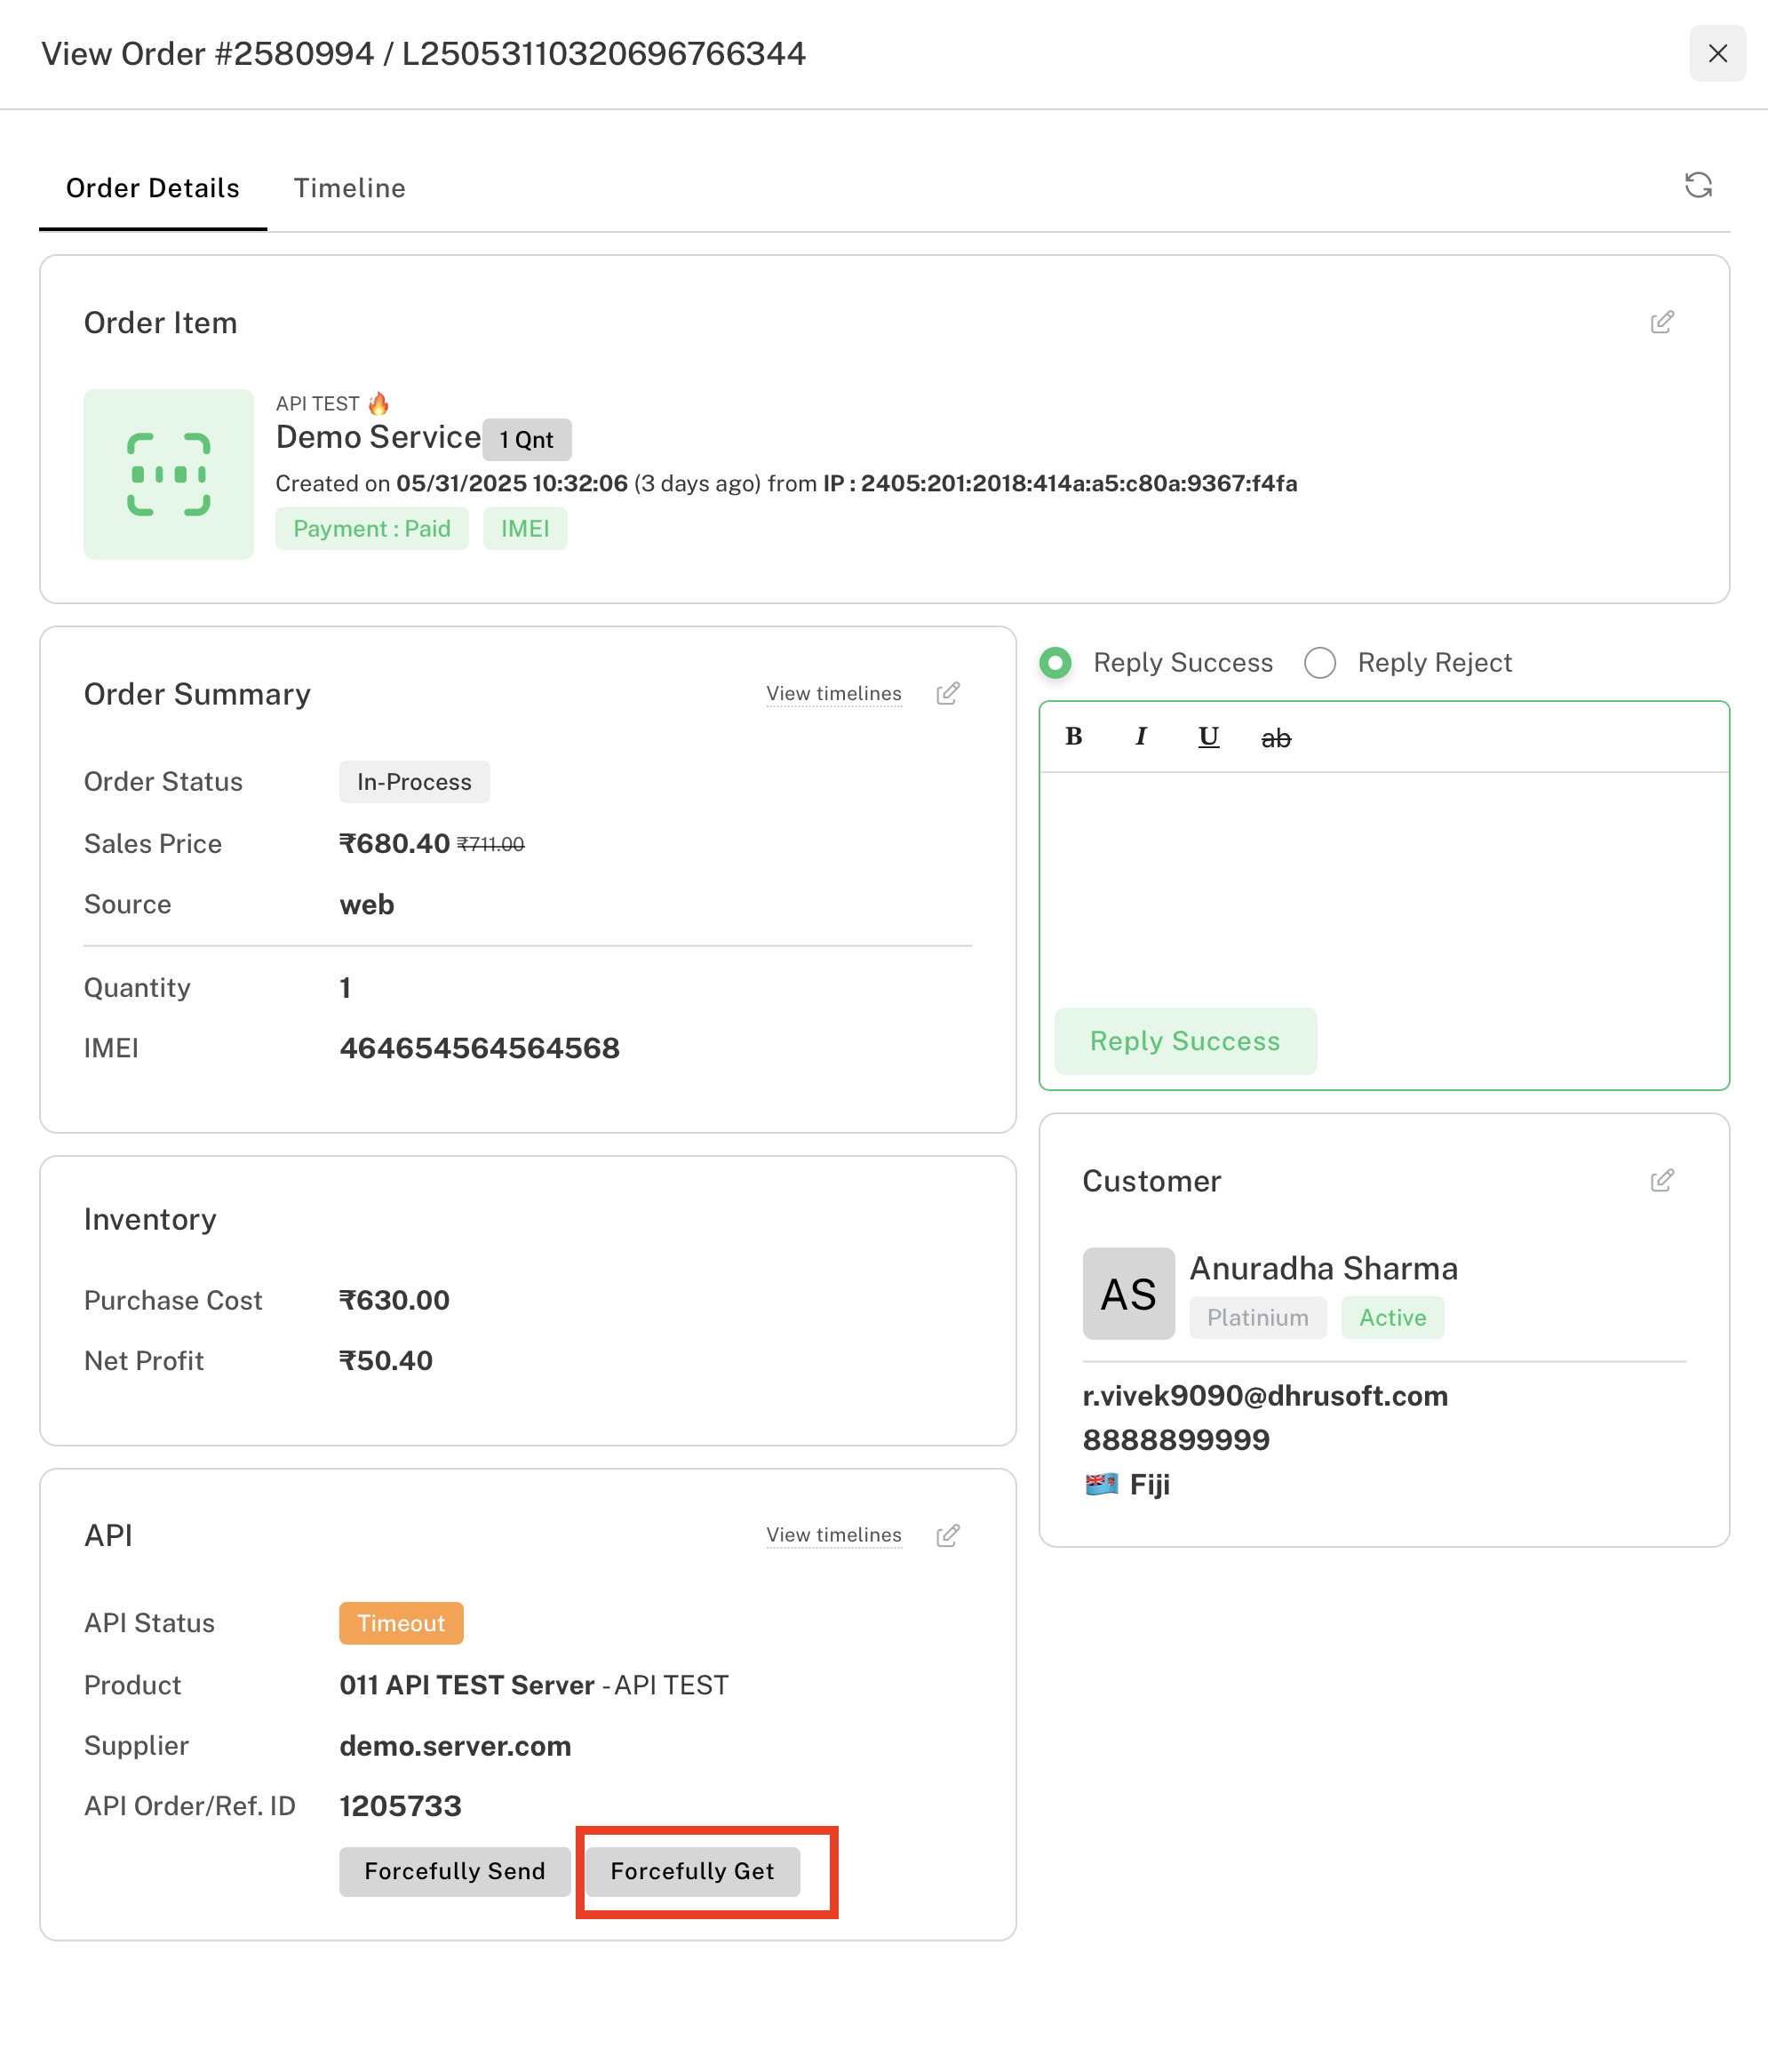The height and width of the screenshot is (2072, 1768).
Task: Toggle italic formatting in reply editor
Action: pyautogui.click(x=1141, y=737)
